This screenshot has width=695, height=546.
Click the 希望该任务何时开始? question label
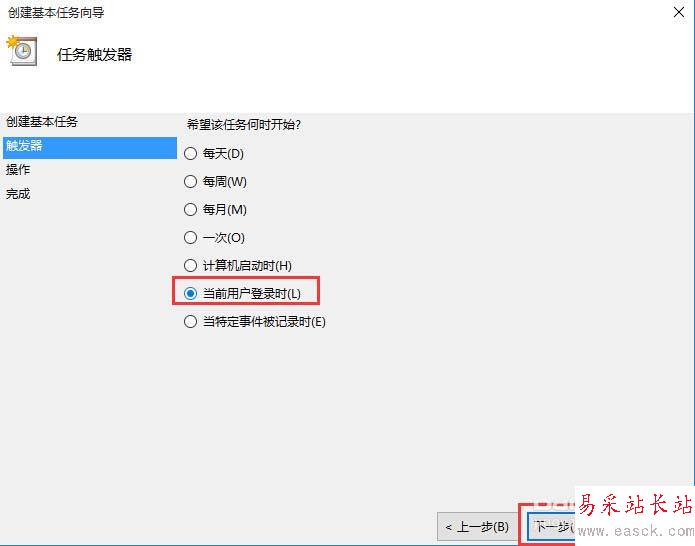coord(244,125)
